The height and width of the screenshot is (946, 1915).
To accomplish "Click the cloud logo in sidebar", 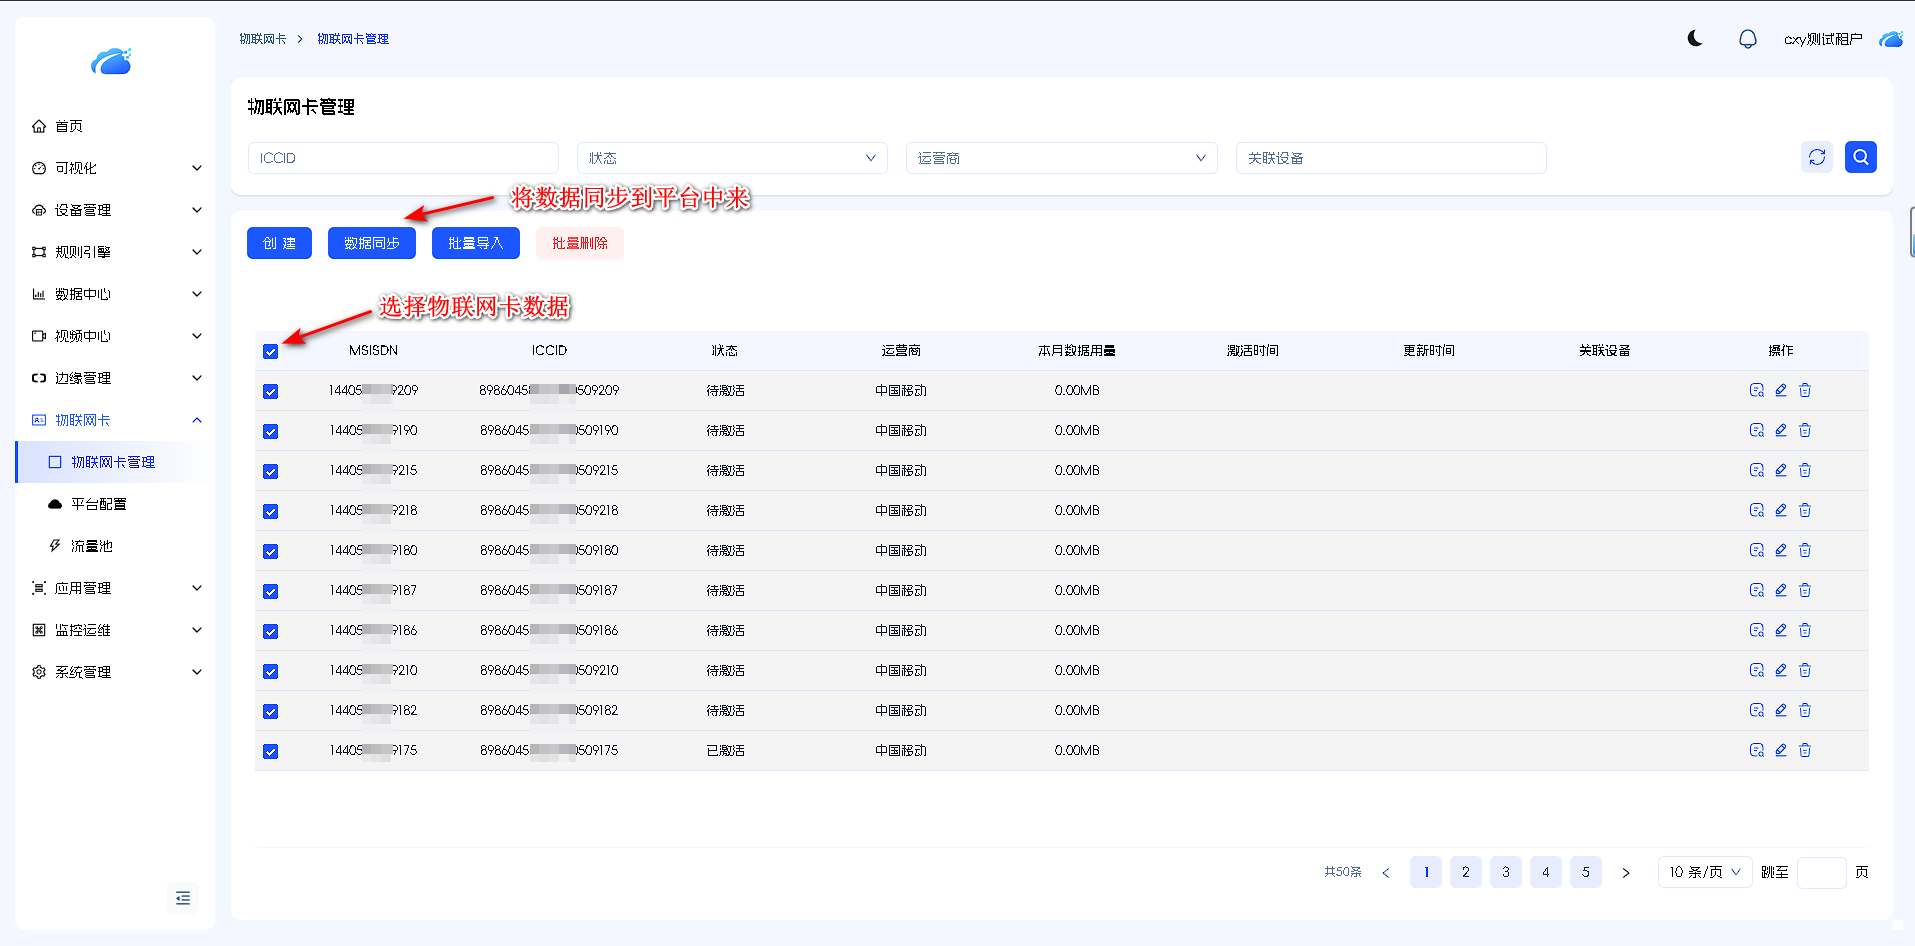I will (111, 62).
